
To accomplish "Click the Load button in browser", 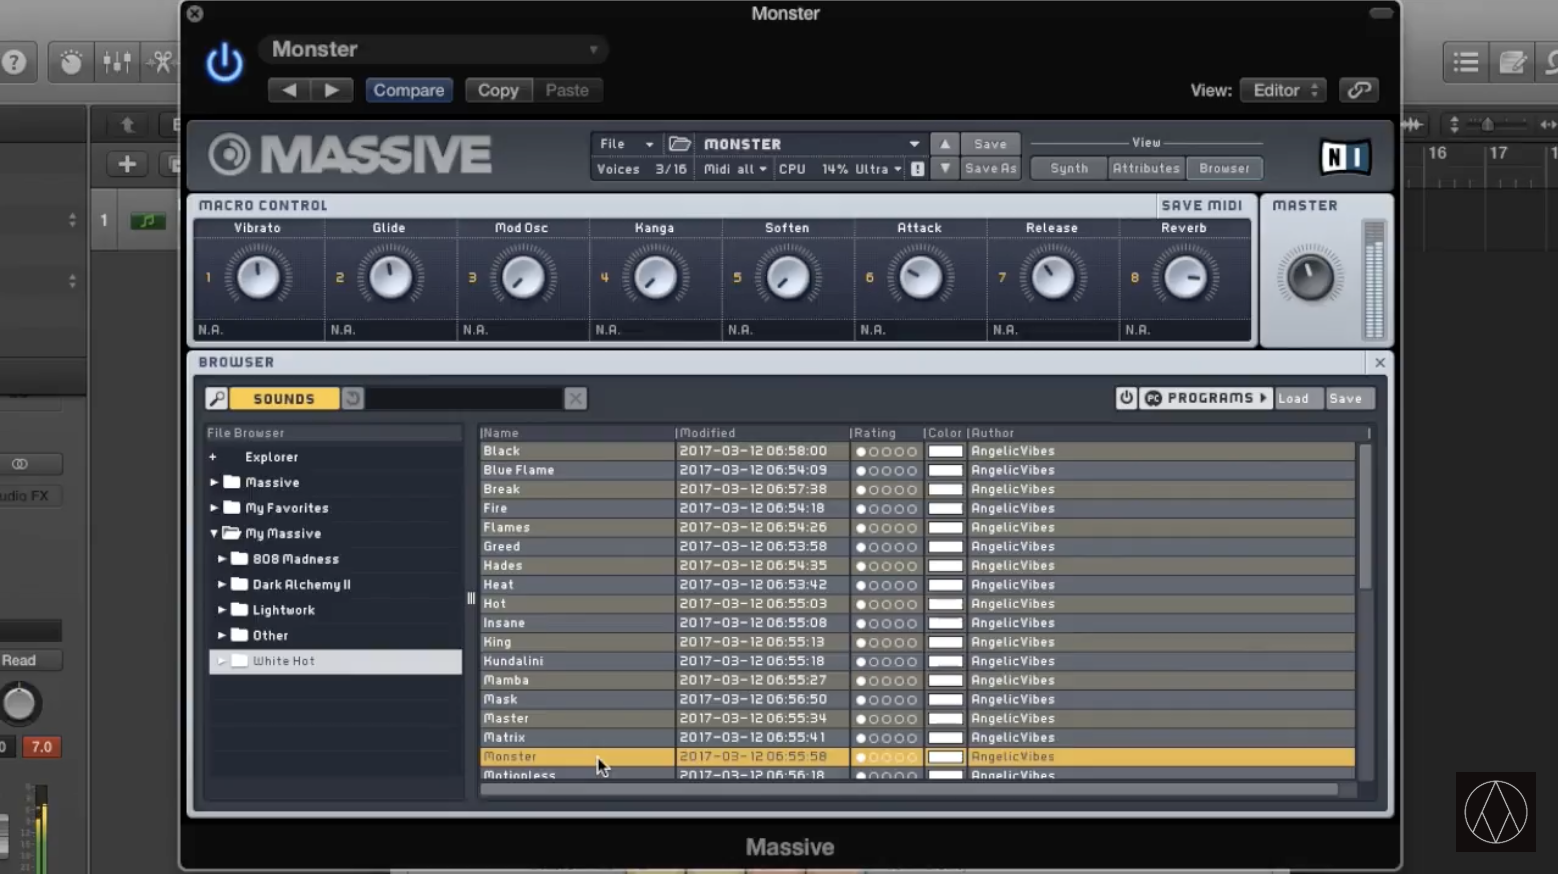I will point(1293,398).
